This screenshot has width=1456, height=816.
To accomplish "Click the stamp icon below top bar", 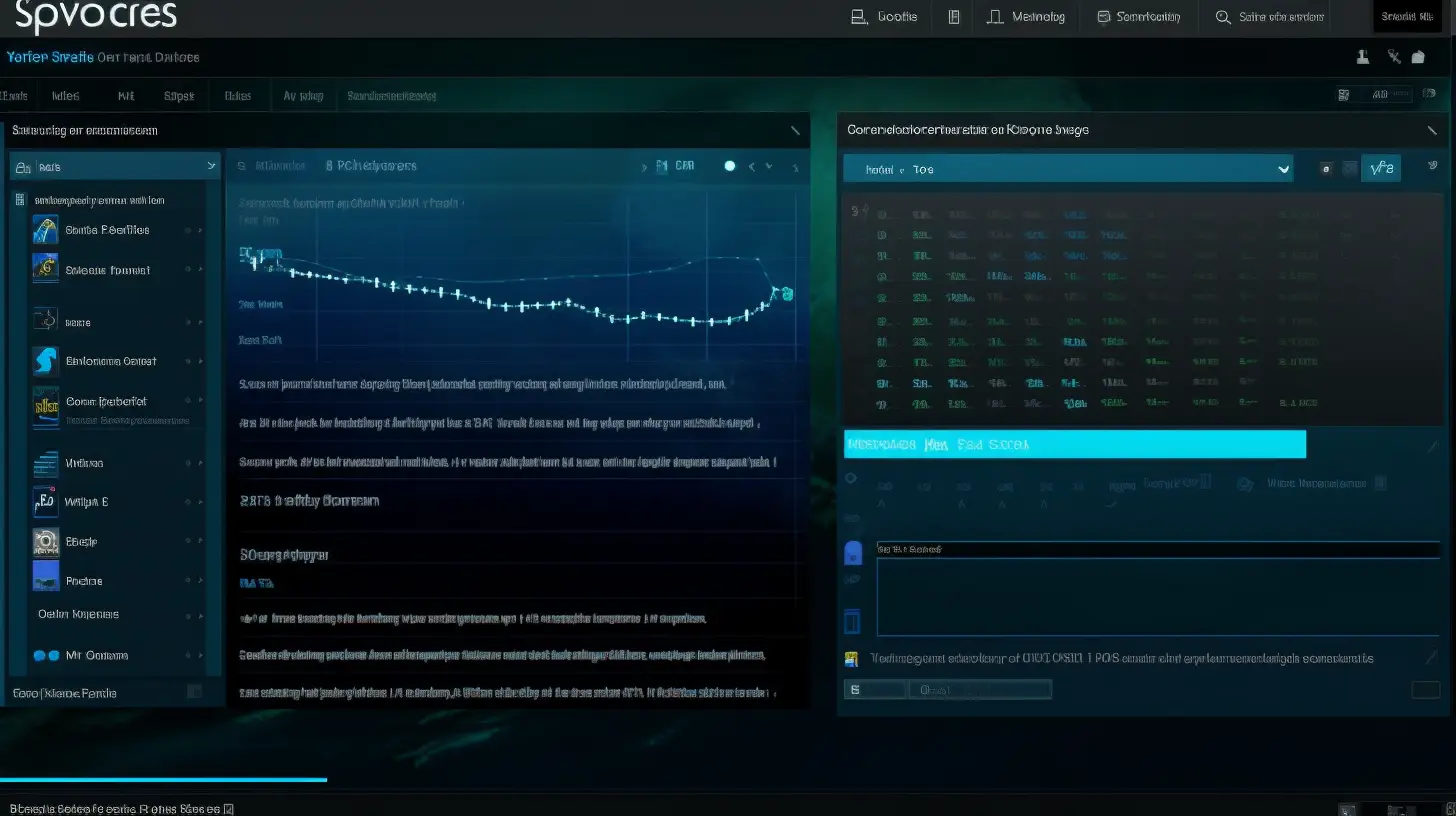I will pos(1362,58).
